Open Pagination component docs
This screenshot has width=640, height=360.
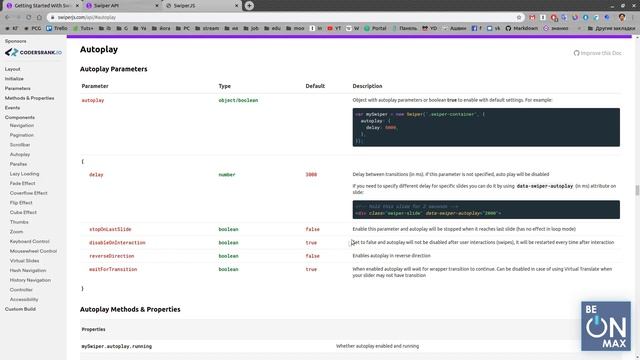pyautogui.click(x=22, y=135)
